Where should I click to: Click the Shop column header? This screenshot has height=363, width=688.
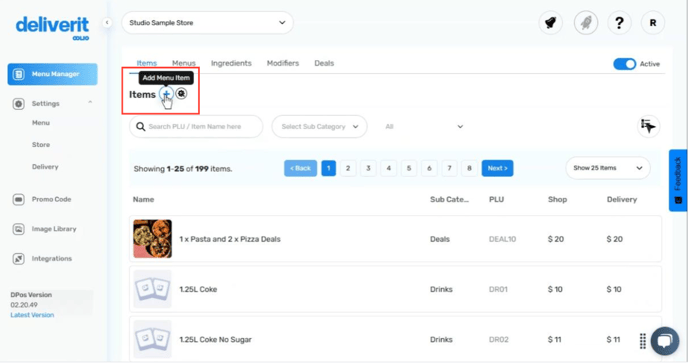click(x=557, y=199)
